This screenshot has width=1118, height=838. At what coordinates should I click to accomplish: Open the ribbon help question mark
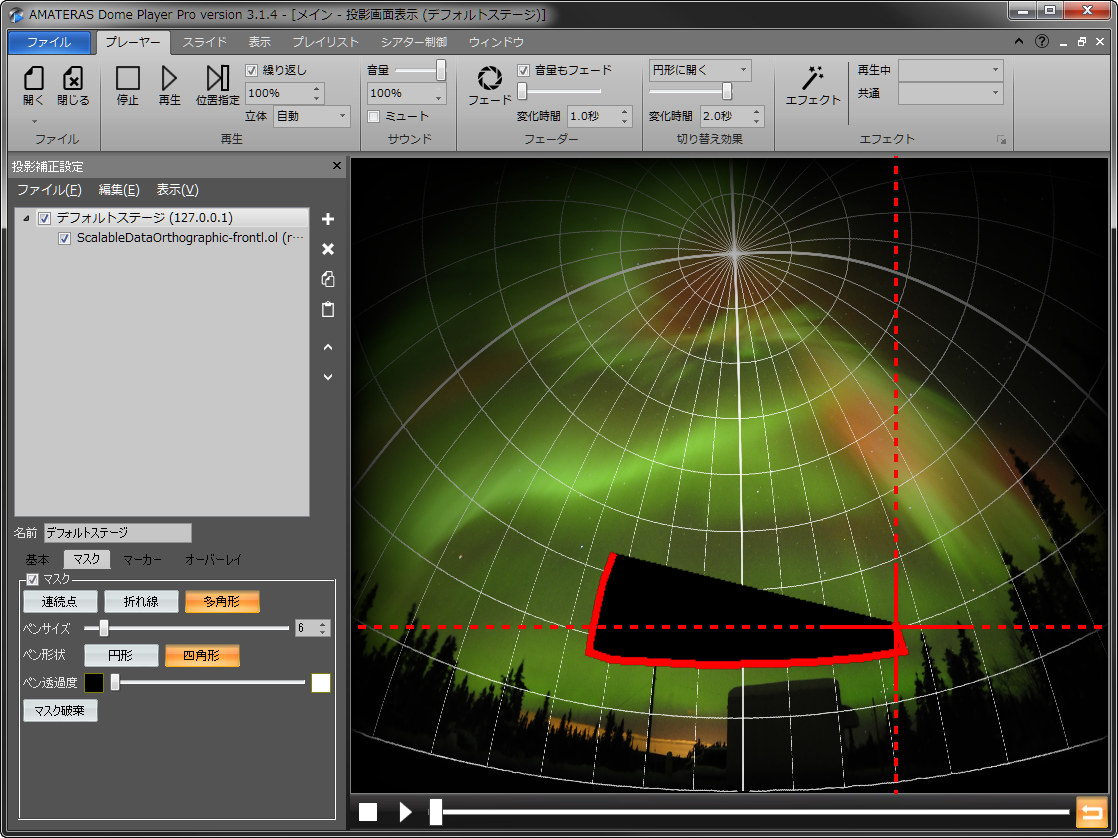pyautogui.click(x=1042, y=41)
